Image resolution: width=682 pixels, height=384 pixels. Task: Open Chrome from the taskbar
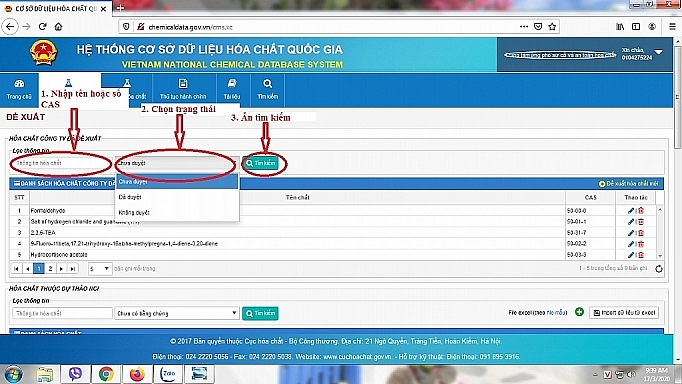106,374
